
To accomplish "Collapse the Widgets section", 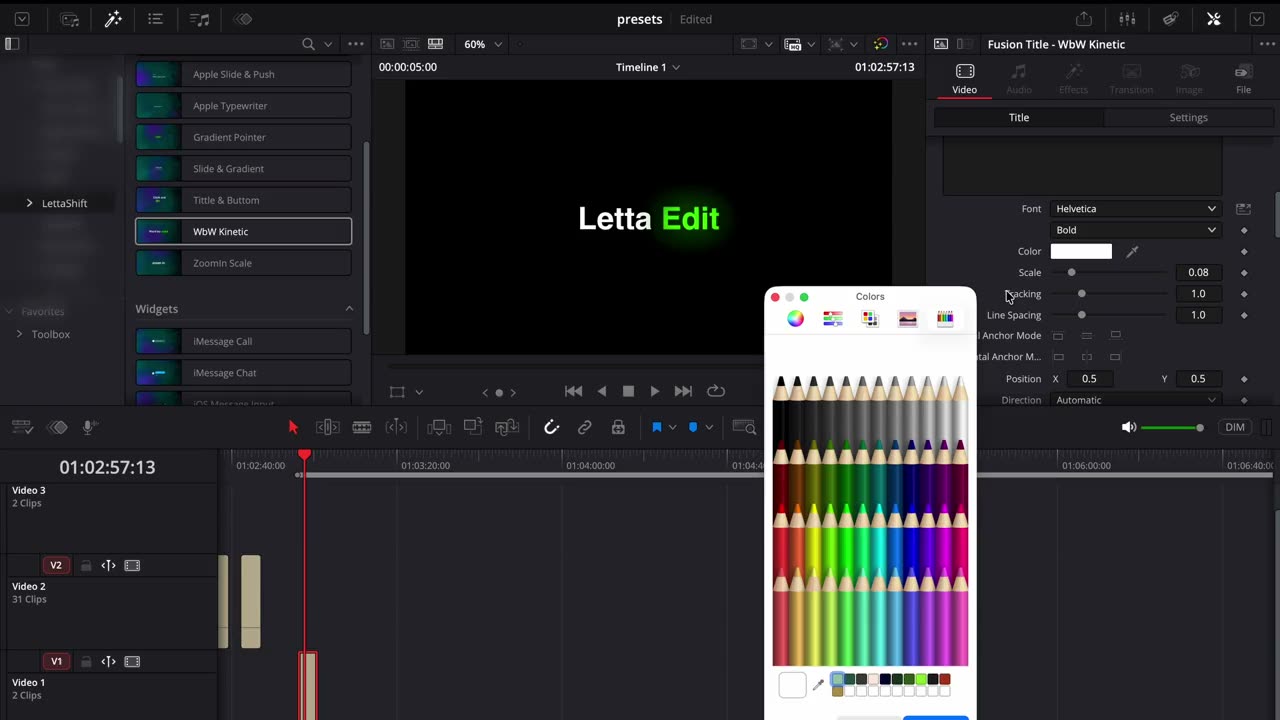I will point(349,309).
